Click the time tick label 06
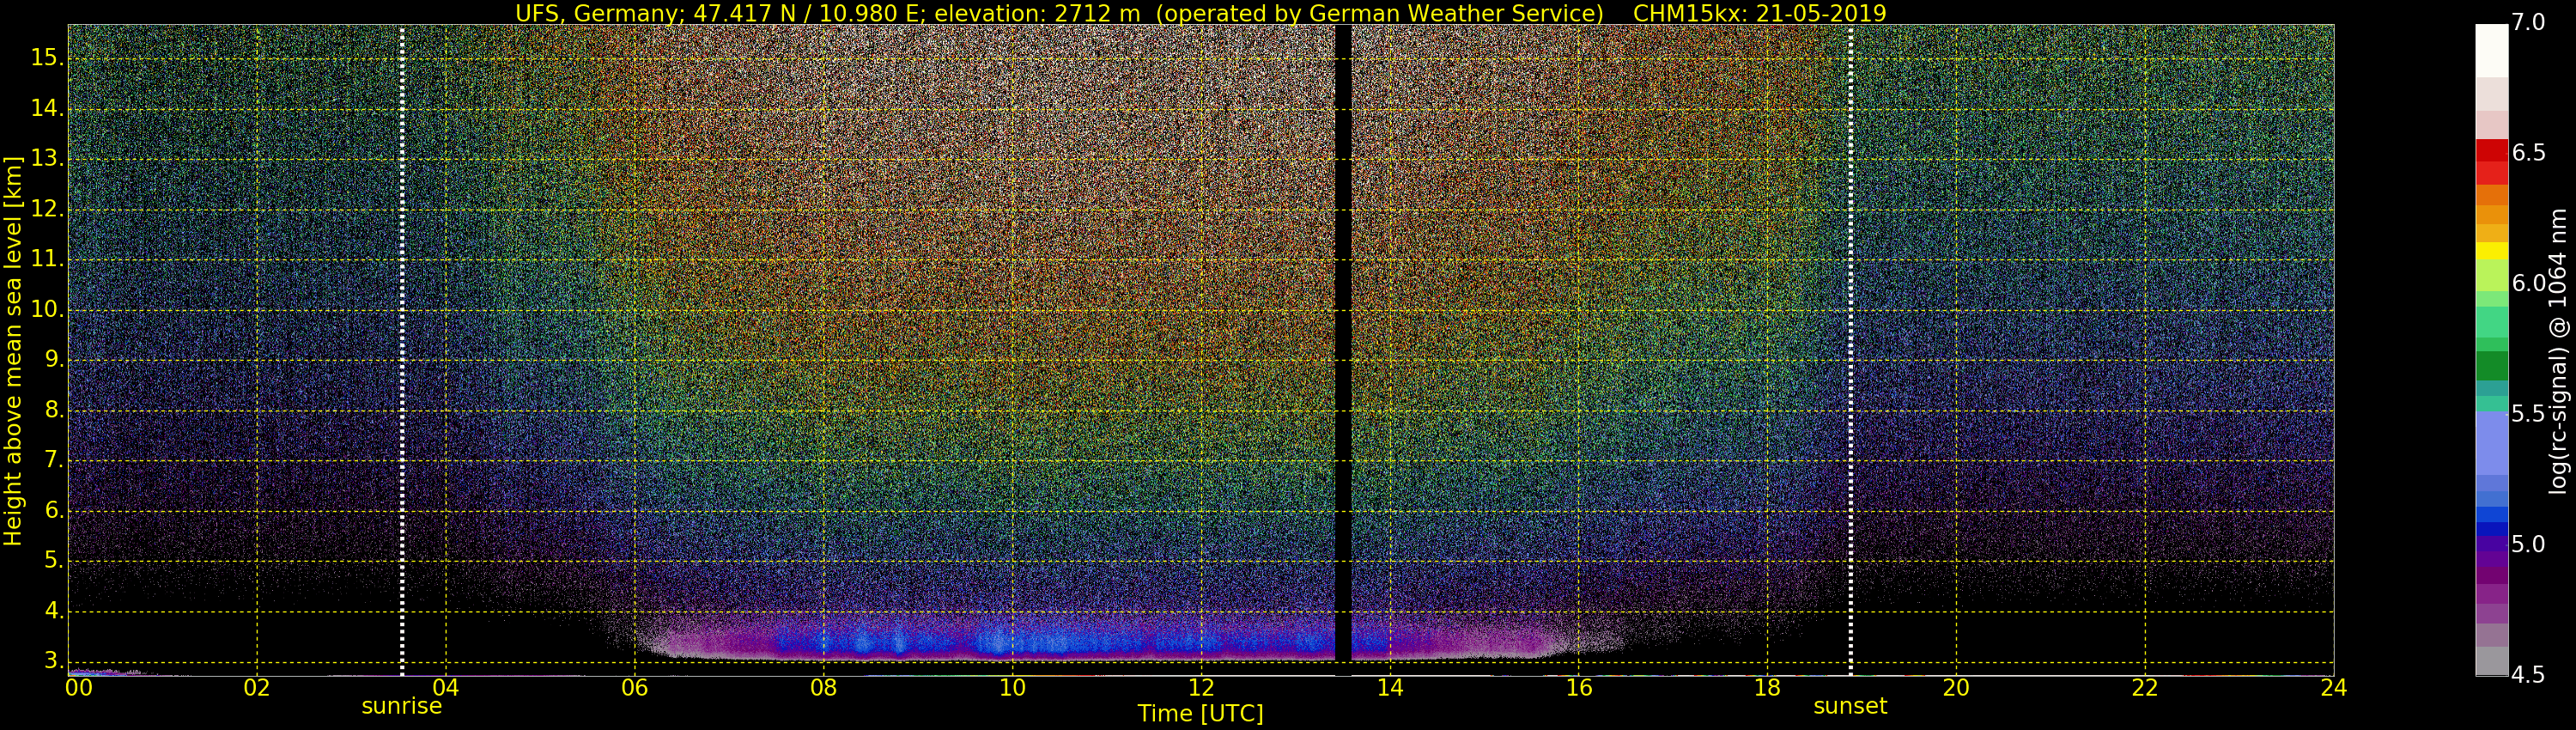Screen dimensions: 2576x730 [x=635, y=688]
